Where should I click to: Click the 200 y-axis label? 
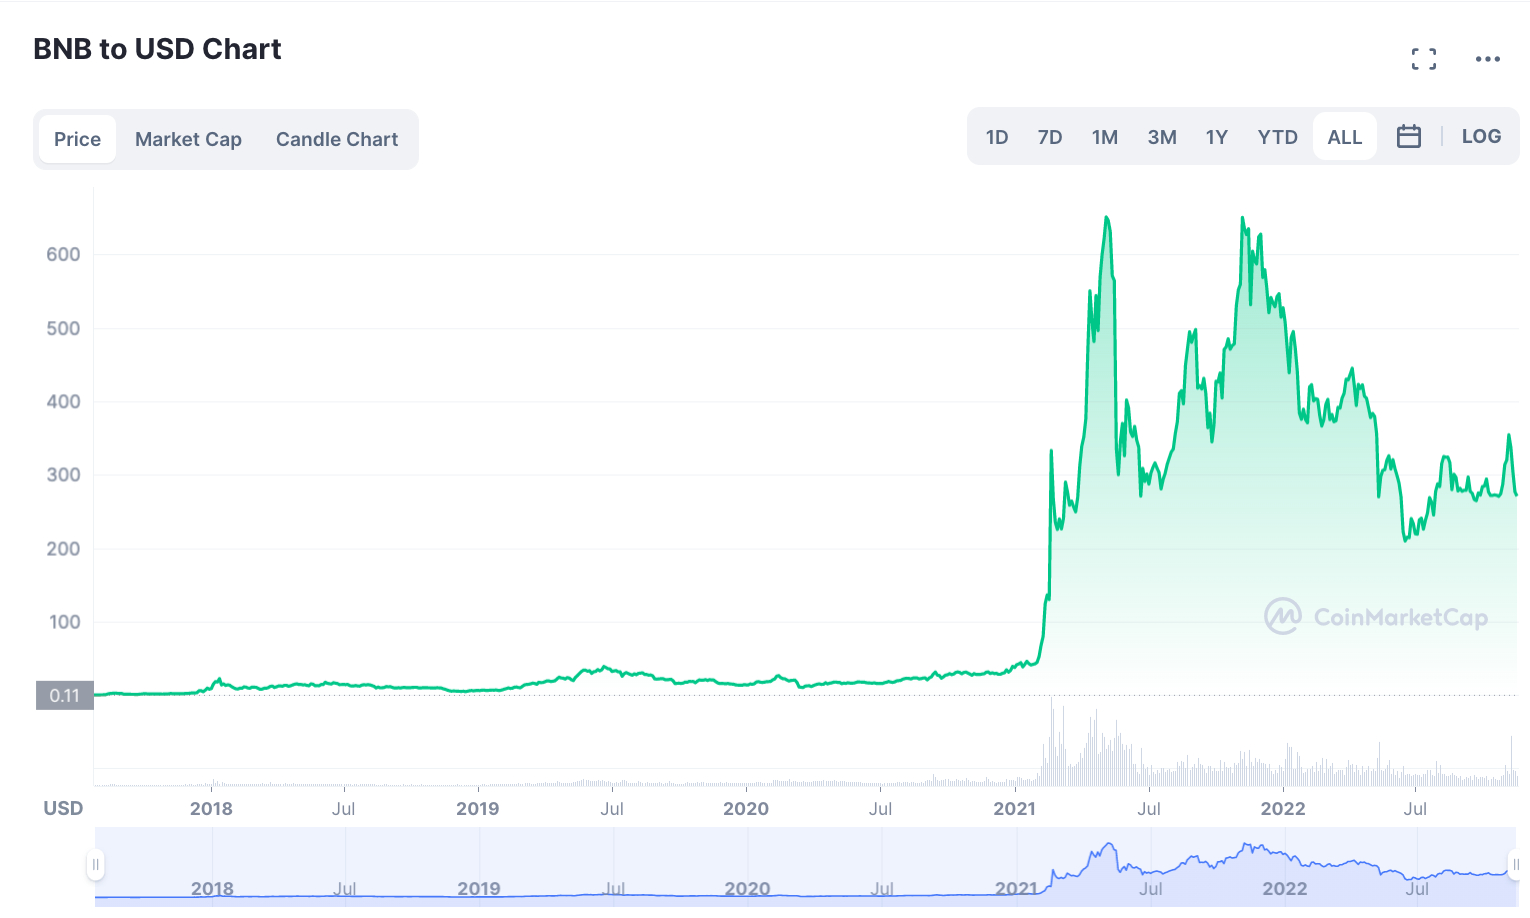63,548
